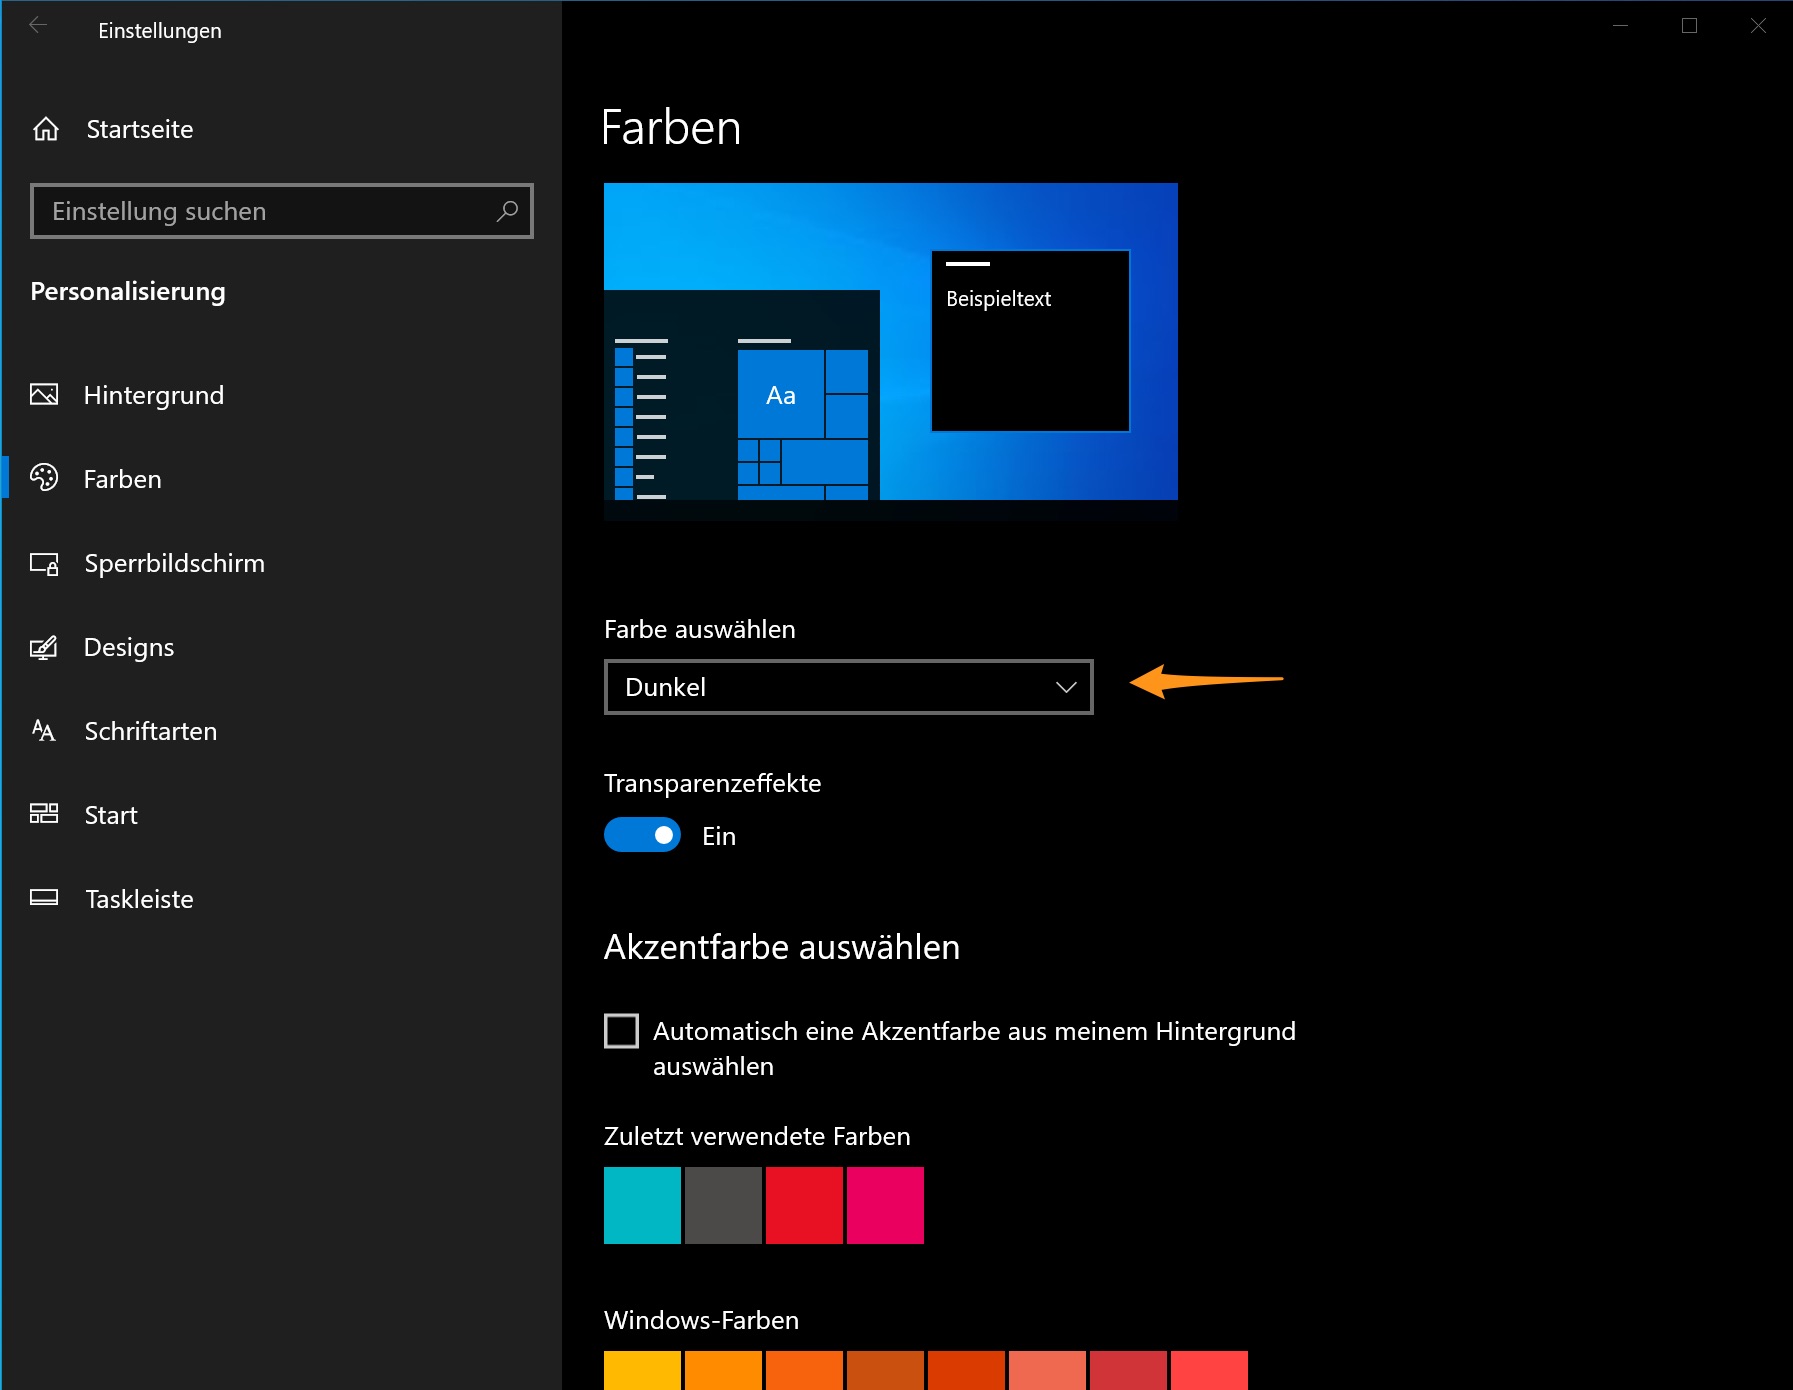
Task: Click the Startseite home icon
Action: [46, 129]
